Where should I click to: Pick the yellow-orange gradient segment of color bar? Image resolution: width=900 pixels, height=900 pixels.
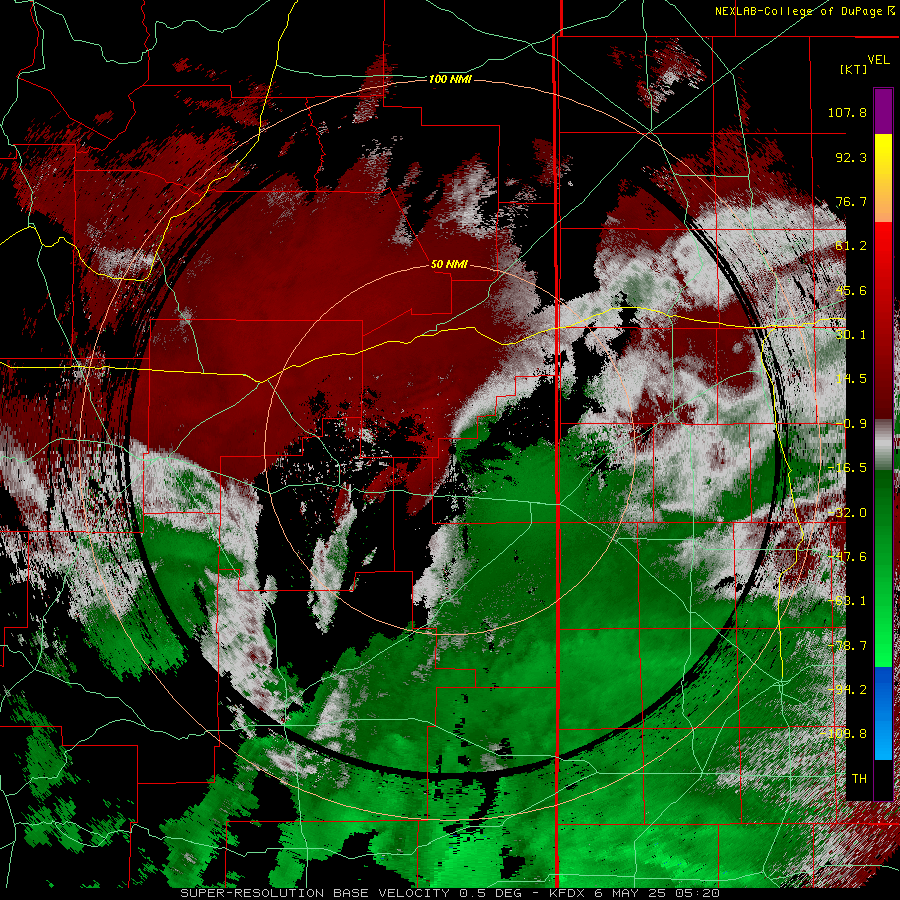[883, 178]
